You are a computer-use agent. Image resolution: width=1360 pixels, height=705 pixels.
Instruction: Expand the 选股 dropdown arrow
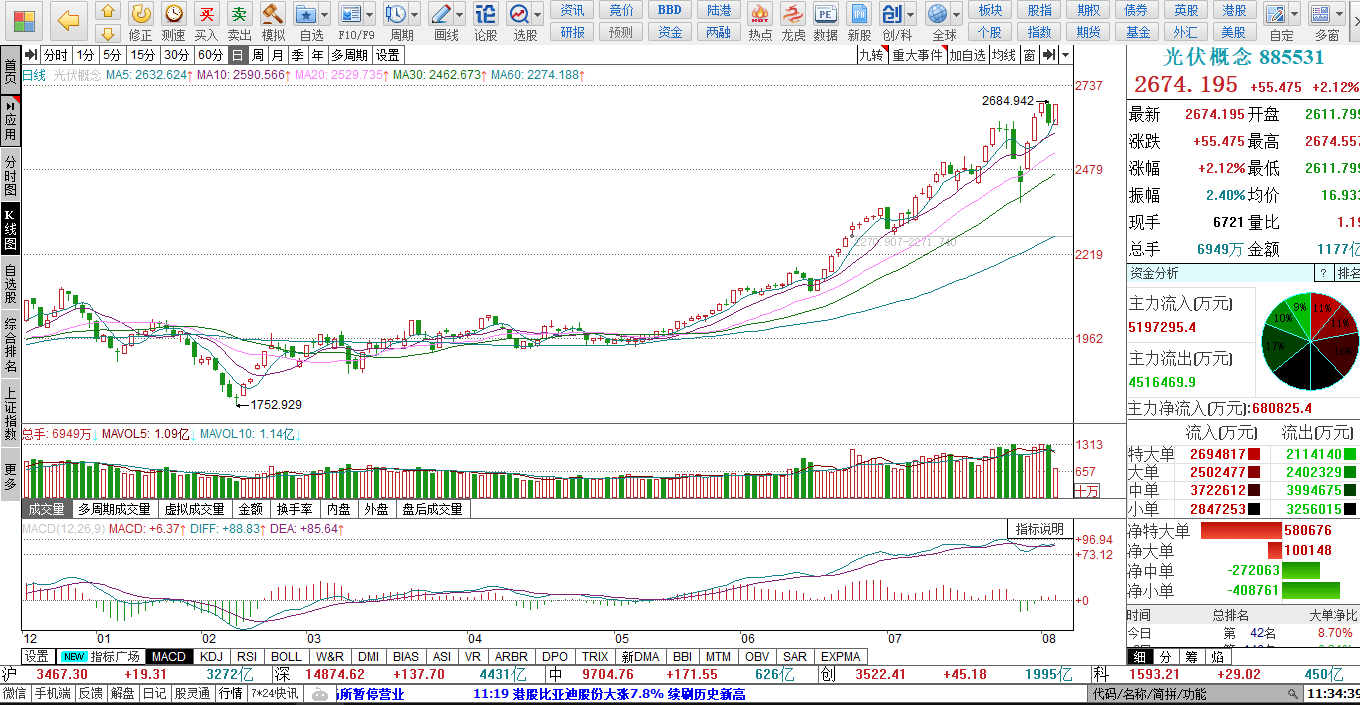point(538,15)
